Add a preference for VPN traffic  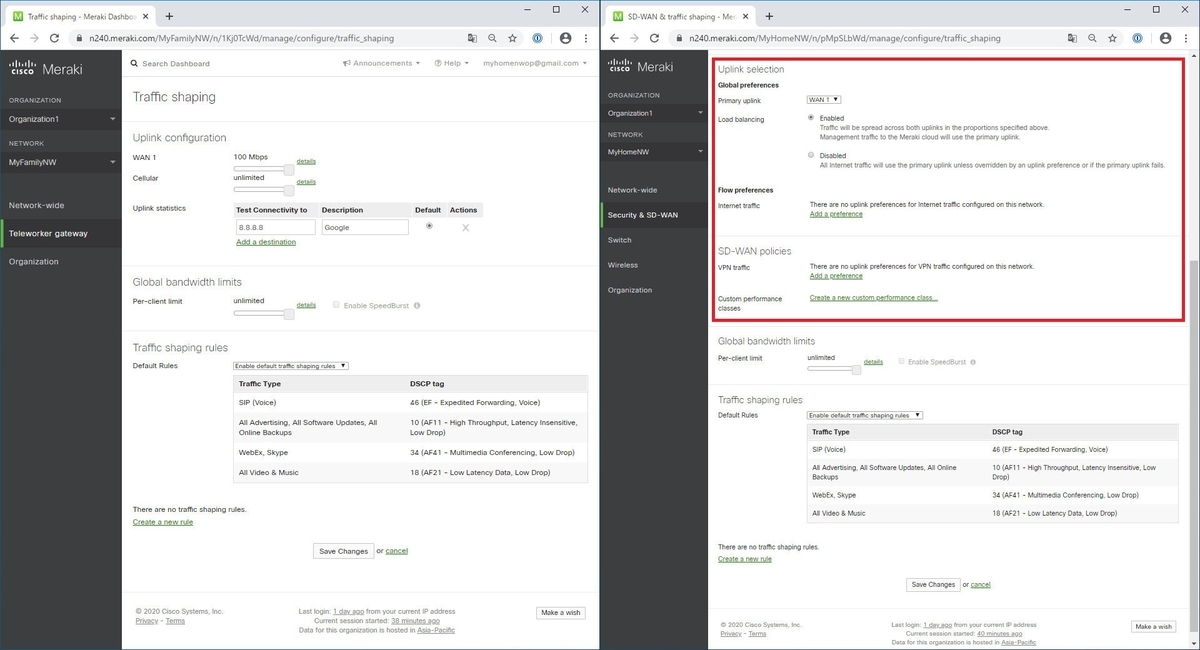pos(836,276)
